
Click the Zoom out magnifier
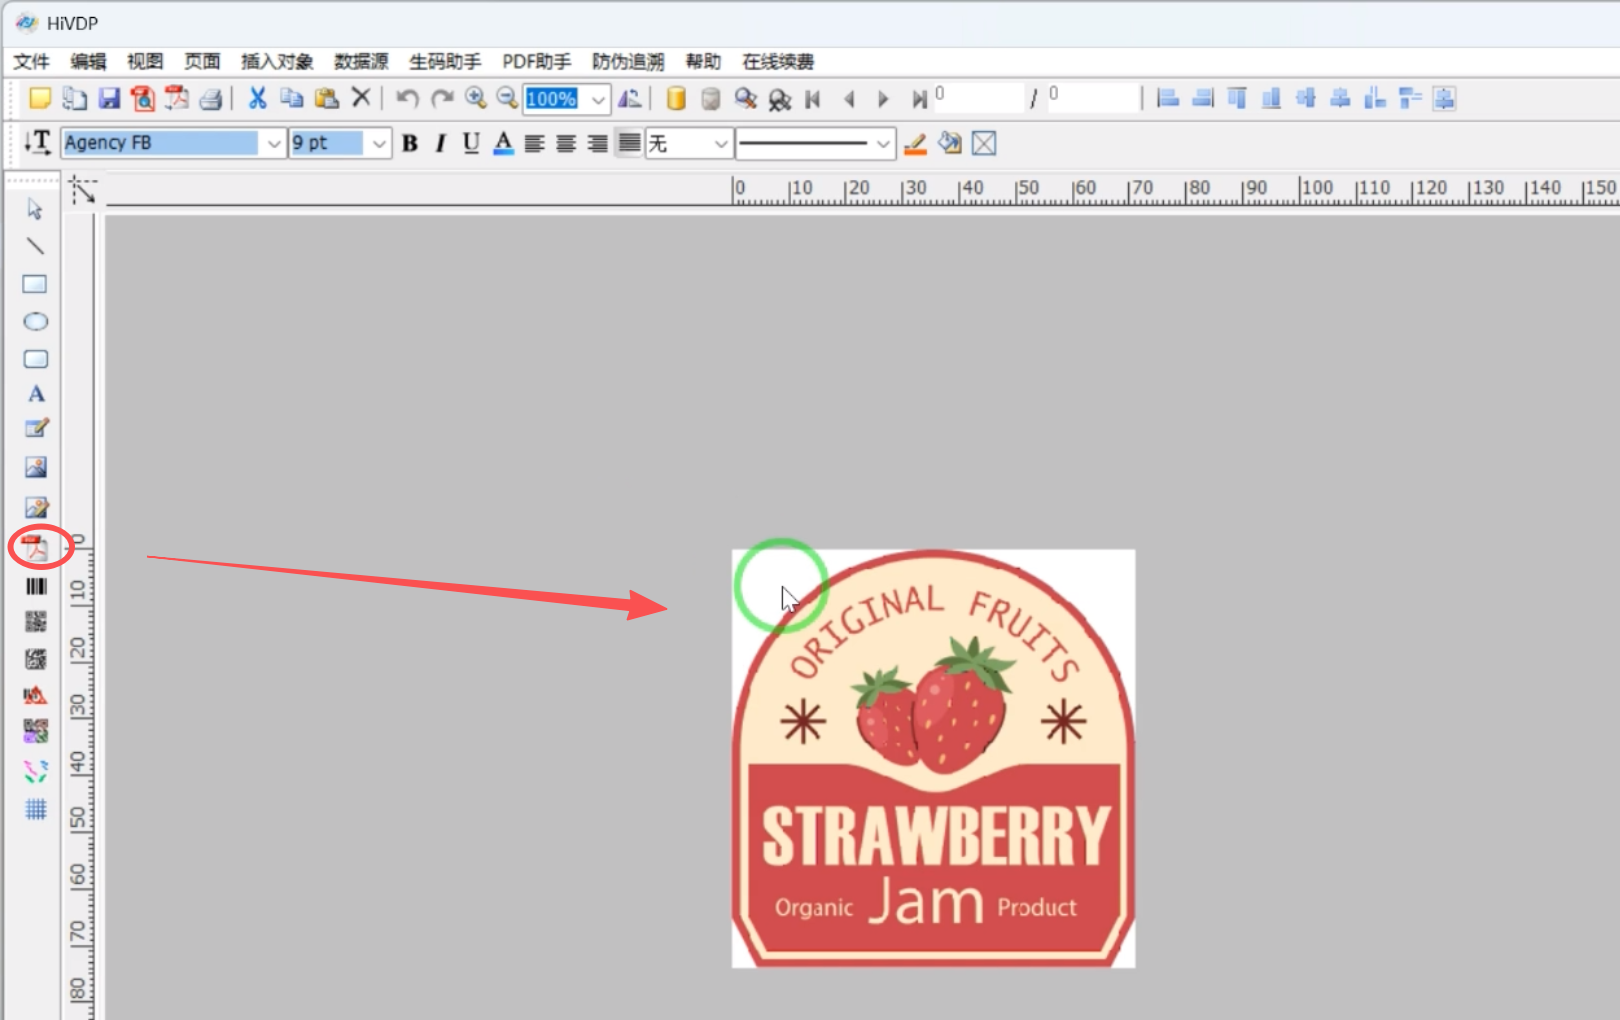[x=508, y=98]
